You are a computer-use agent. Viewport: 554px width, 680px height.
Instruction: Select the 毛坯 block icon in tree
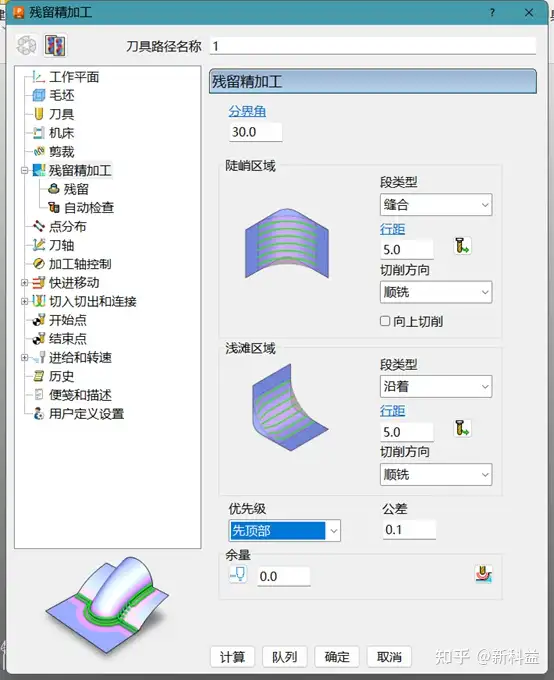coord(39,95)
